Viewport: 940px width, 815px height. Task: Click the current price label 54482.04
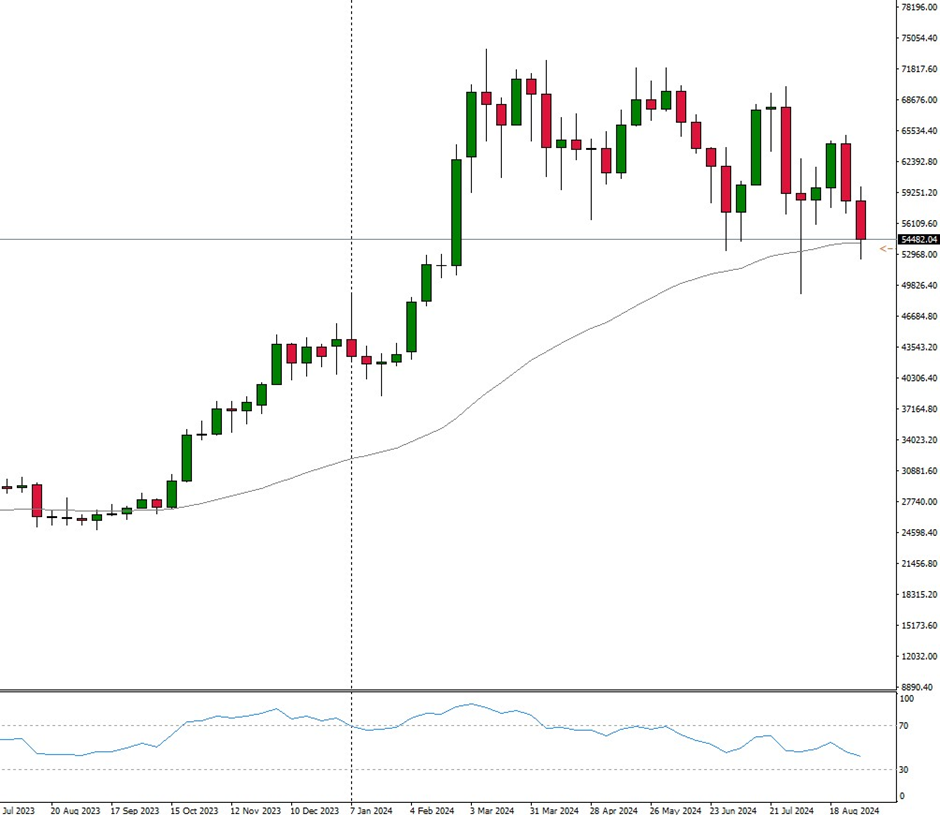918,240
